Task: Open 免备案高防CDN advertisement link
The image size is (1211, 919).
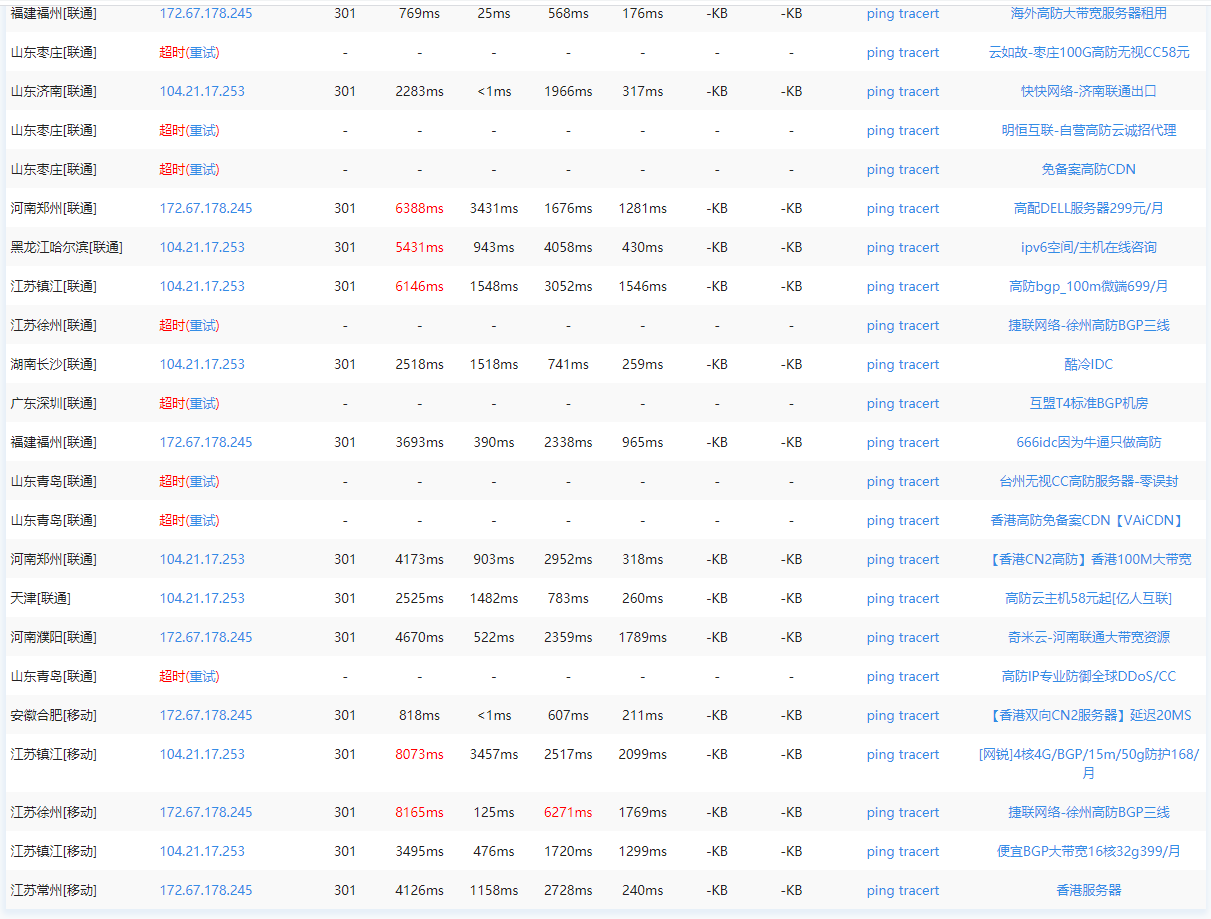Action: [1088, 170]
